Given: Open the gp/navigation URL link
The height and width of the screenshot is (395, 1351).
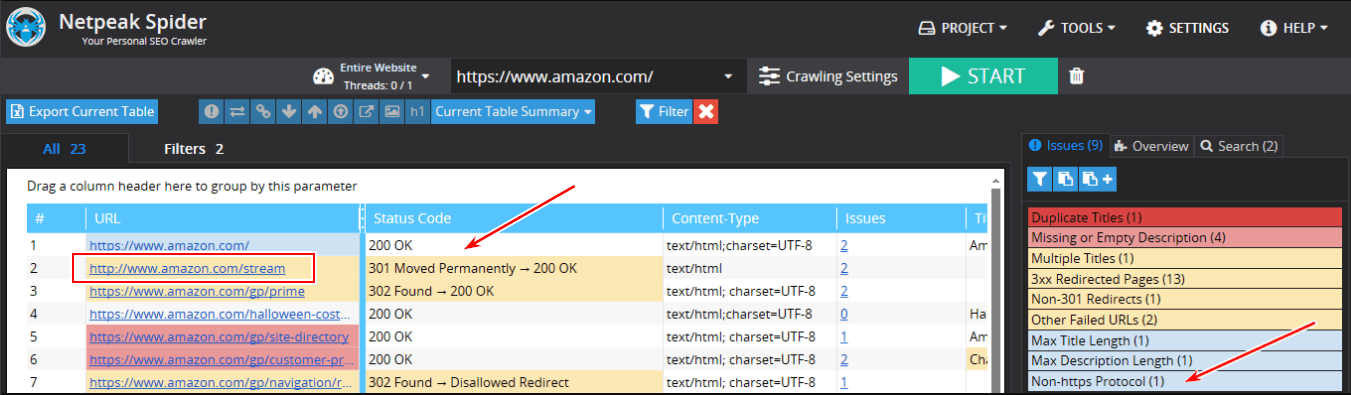Looking at the screenshot, I should click(x=219, y=383).
